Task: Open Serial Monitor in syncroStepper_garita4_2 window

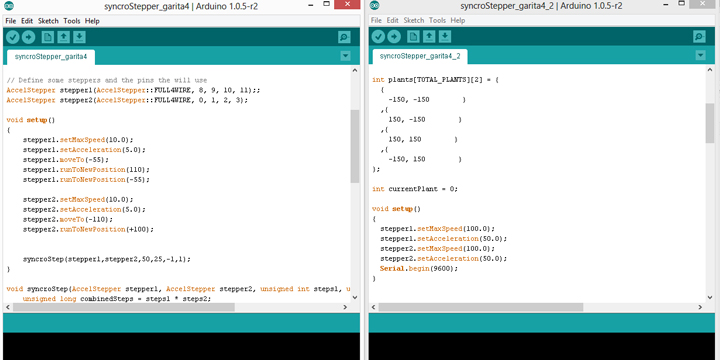Action: [x=699, y=36]
